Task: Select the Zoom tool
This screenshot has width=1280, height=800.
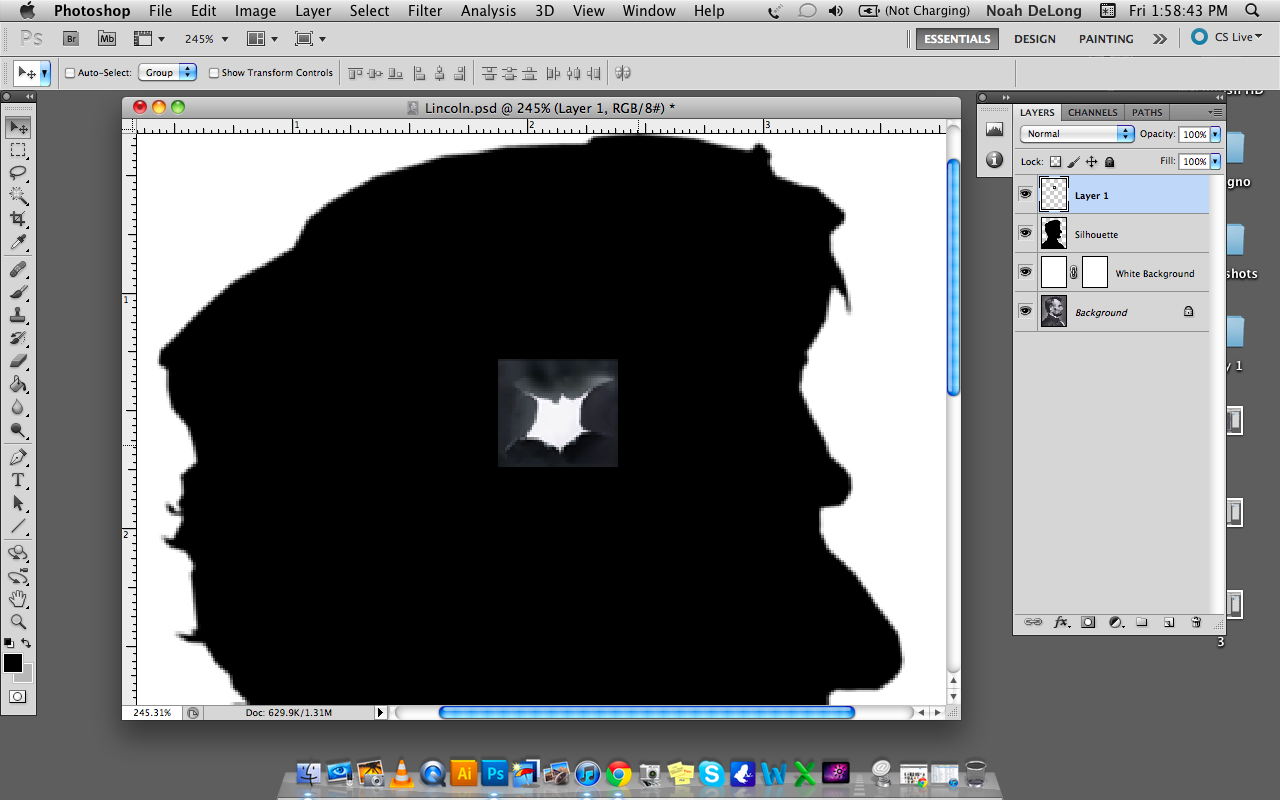Action: coord(18,622)
